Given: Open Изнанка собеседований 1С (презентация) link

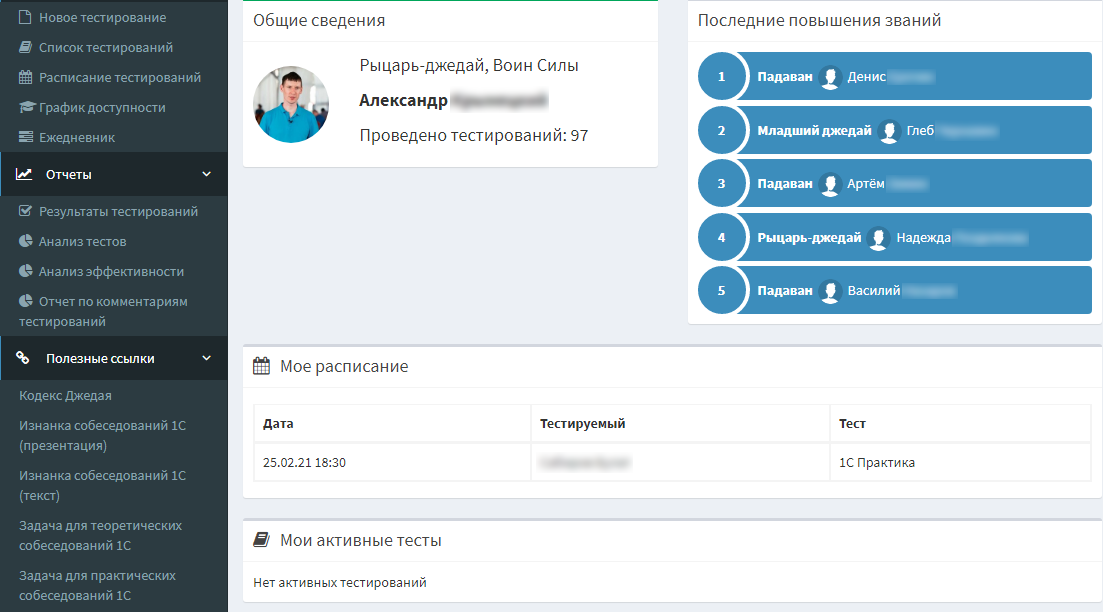Looking at the screenshot, I should pyautogui.click(x=102, y=435).
